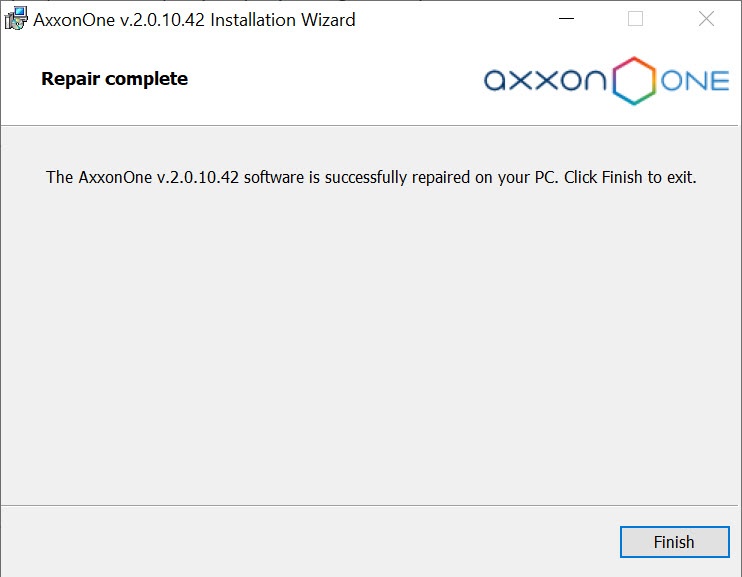Click the Finish button to exit

click(673, 542)
